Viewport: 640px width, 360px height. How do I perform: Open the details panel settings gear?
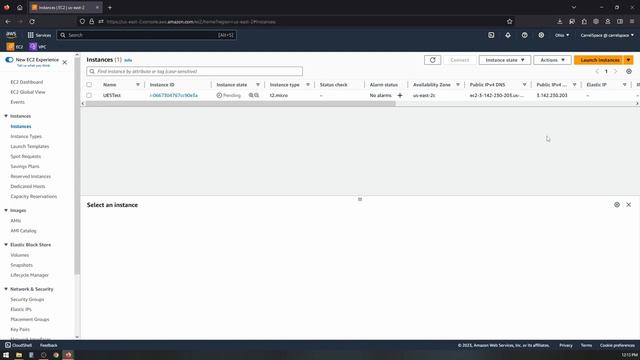[x=617, y=204]
